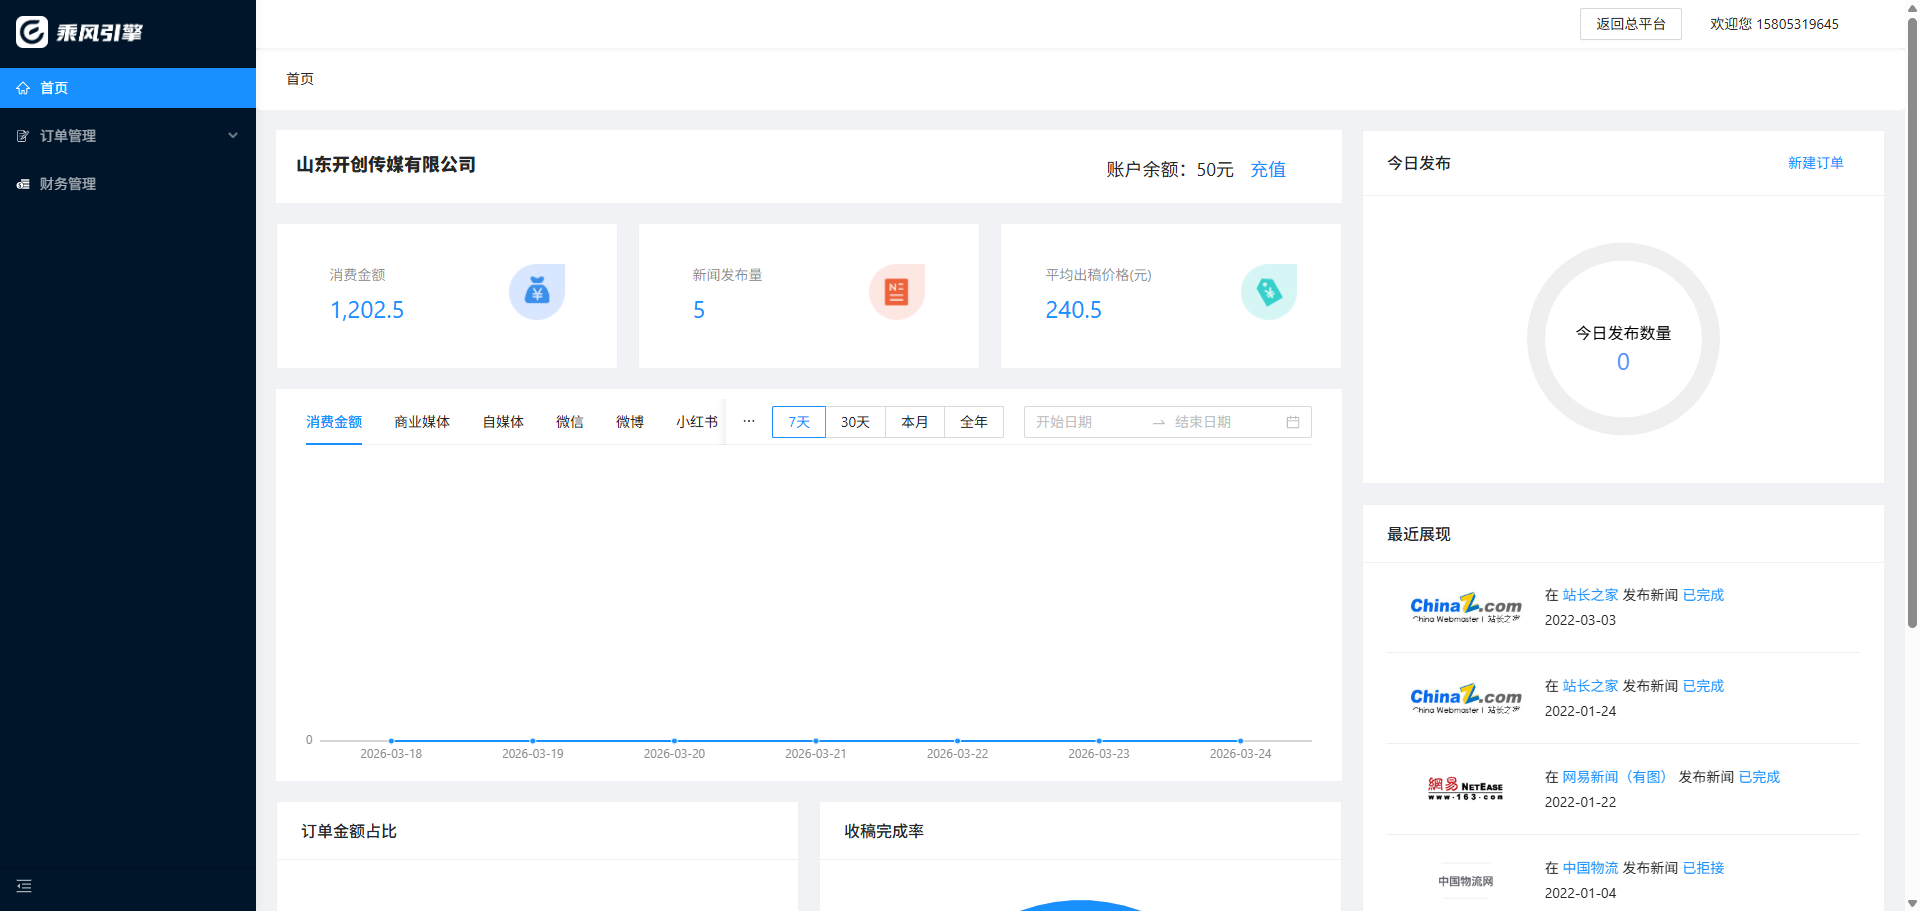The height and width of the screenshot is (911, 1920).
Task: Click the 开始日期 input field
Action: (1085, 422)
